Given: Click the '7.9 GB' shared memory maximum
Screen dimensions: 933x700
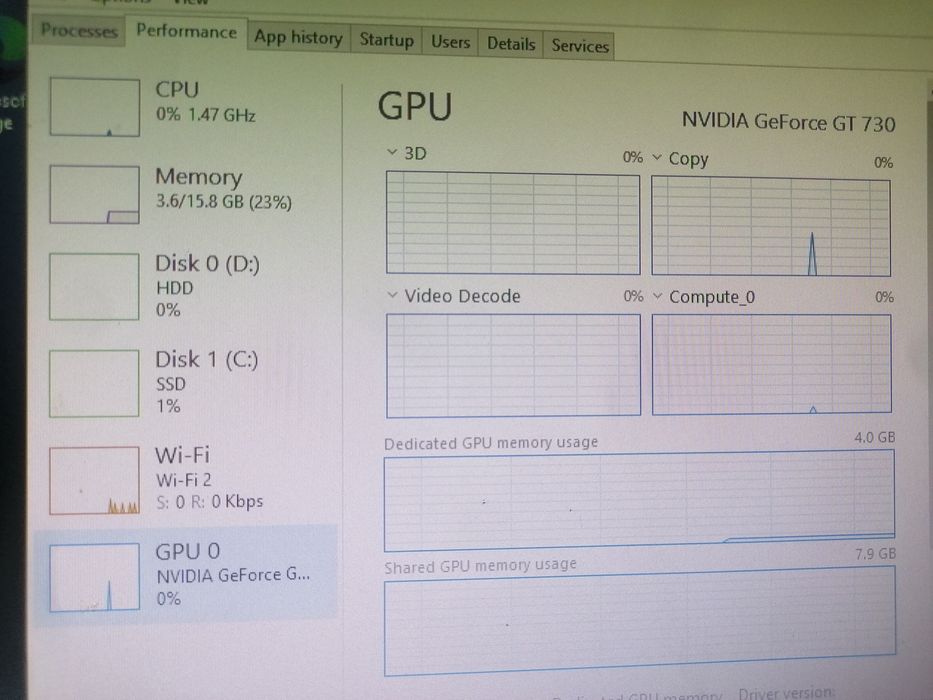Looking at the screenshot, I should click(x=875, y=554).
